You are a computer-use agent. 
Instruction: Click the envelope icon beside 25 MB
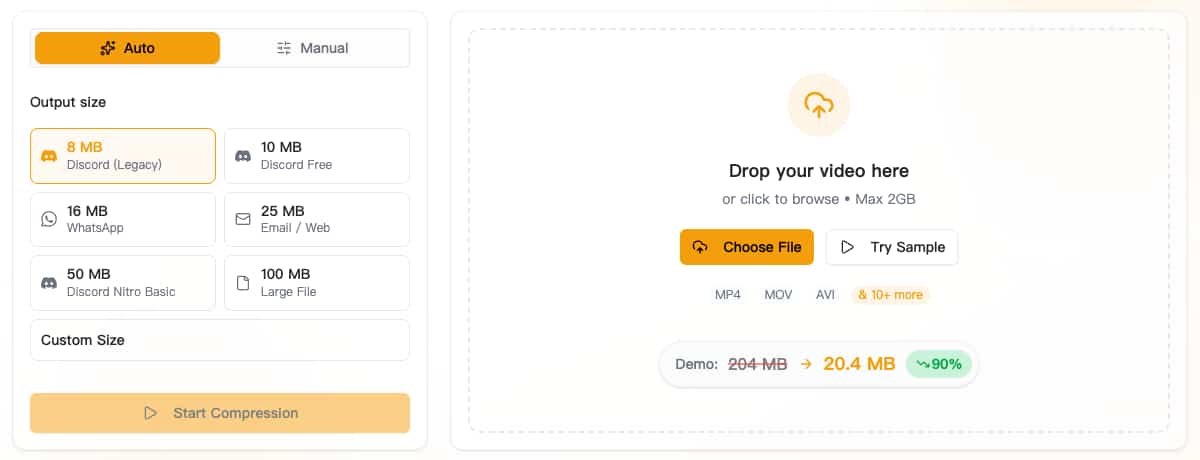coord(242,219)
